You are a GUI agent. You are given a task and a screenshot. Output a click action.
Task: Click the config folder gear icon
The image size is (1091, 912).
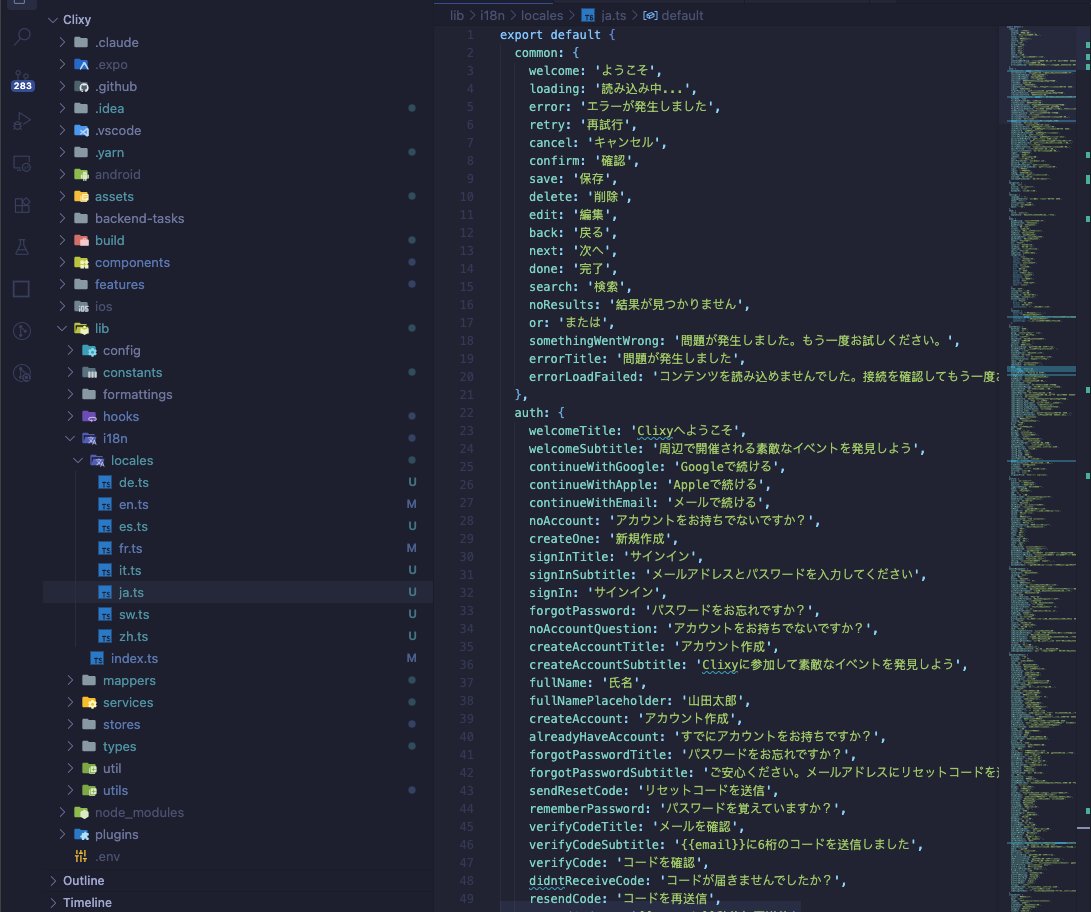[x=89, y=351]
